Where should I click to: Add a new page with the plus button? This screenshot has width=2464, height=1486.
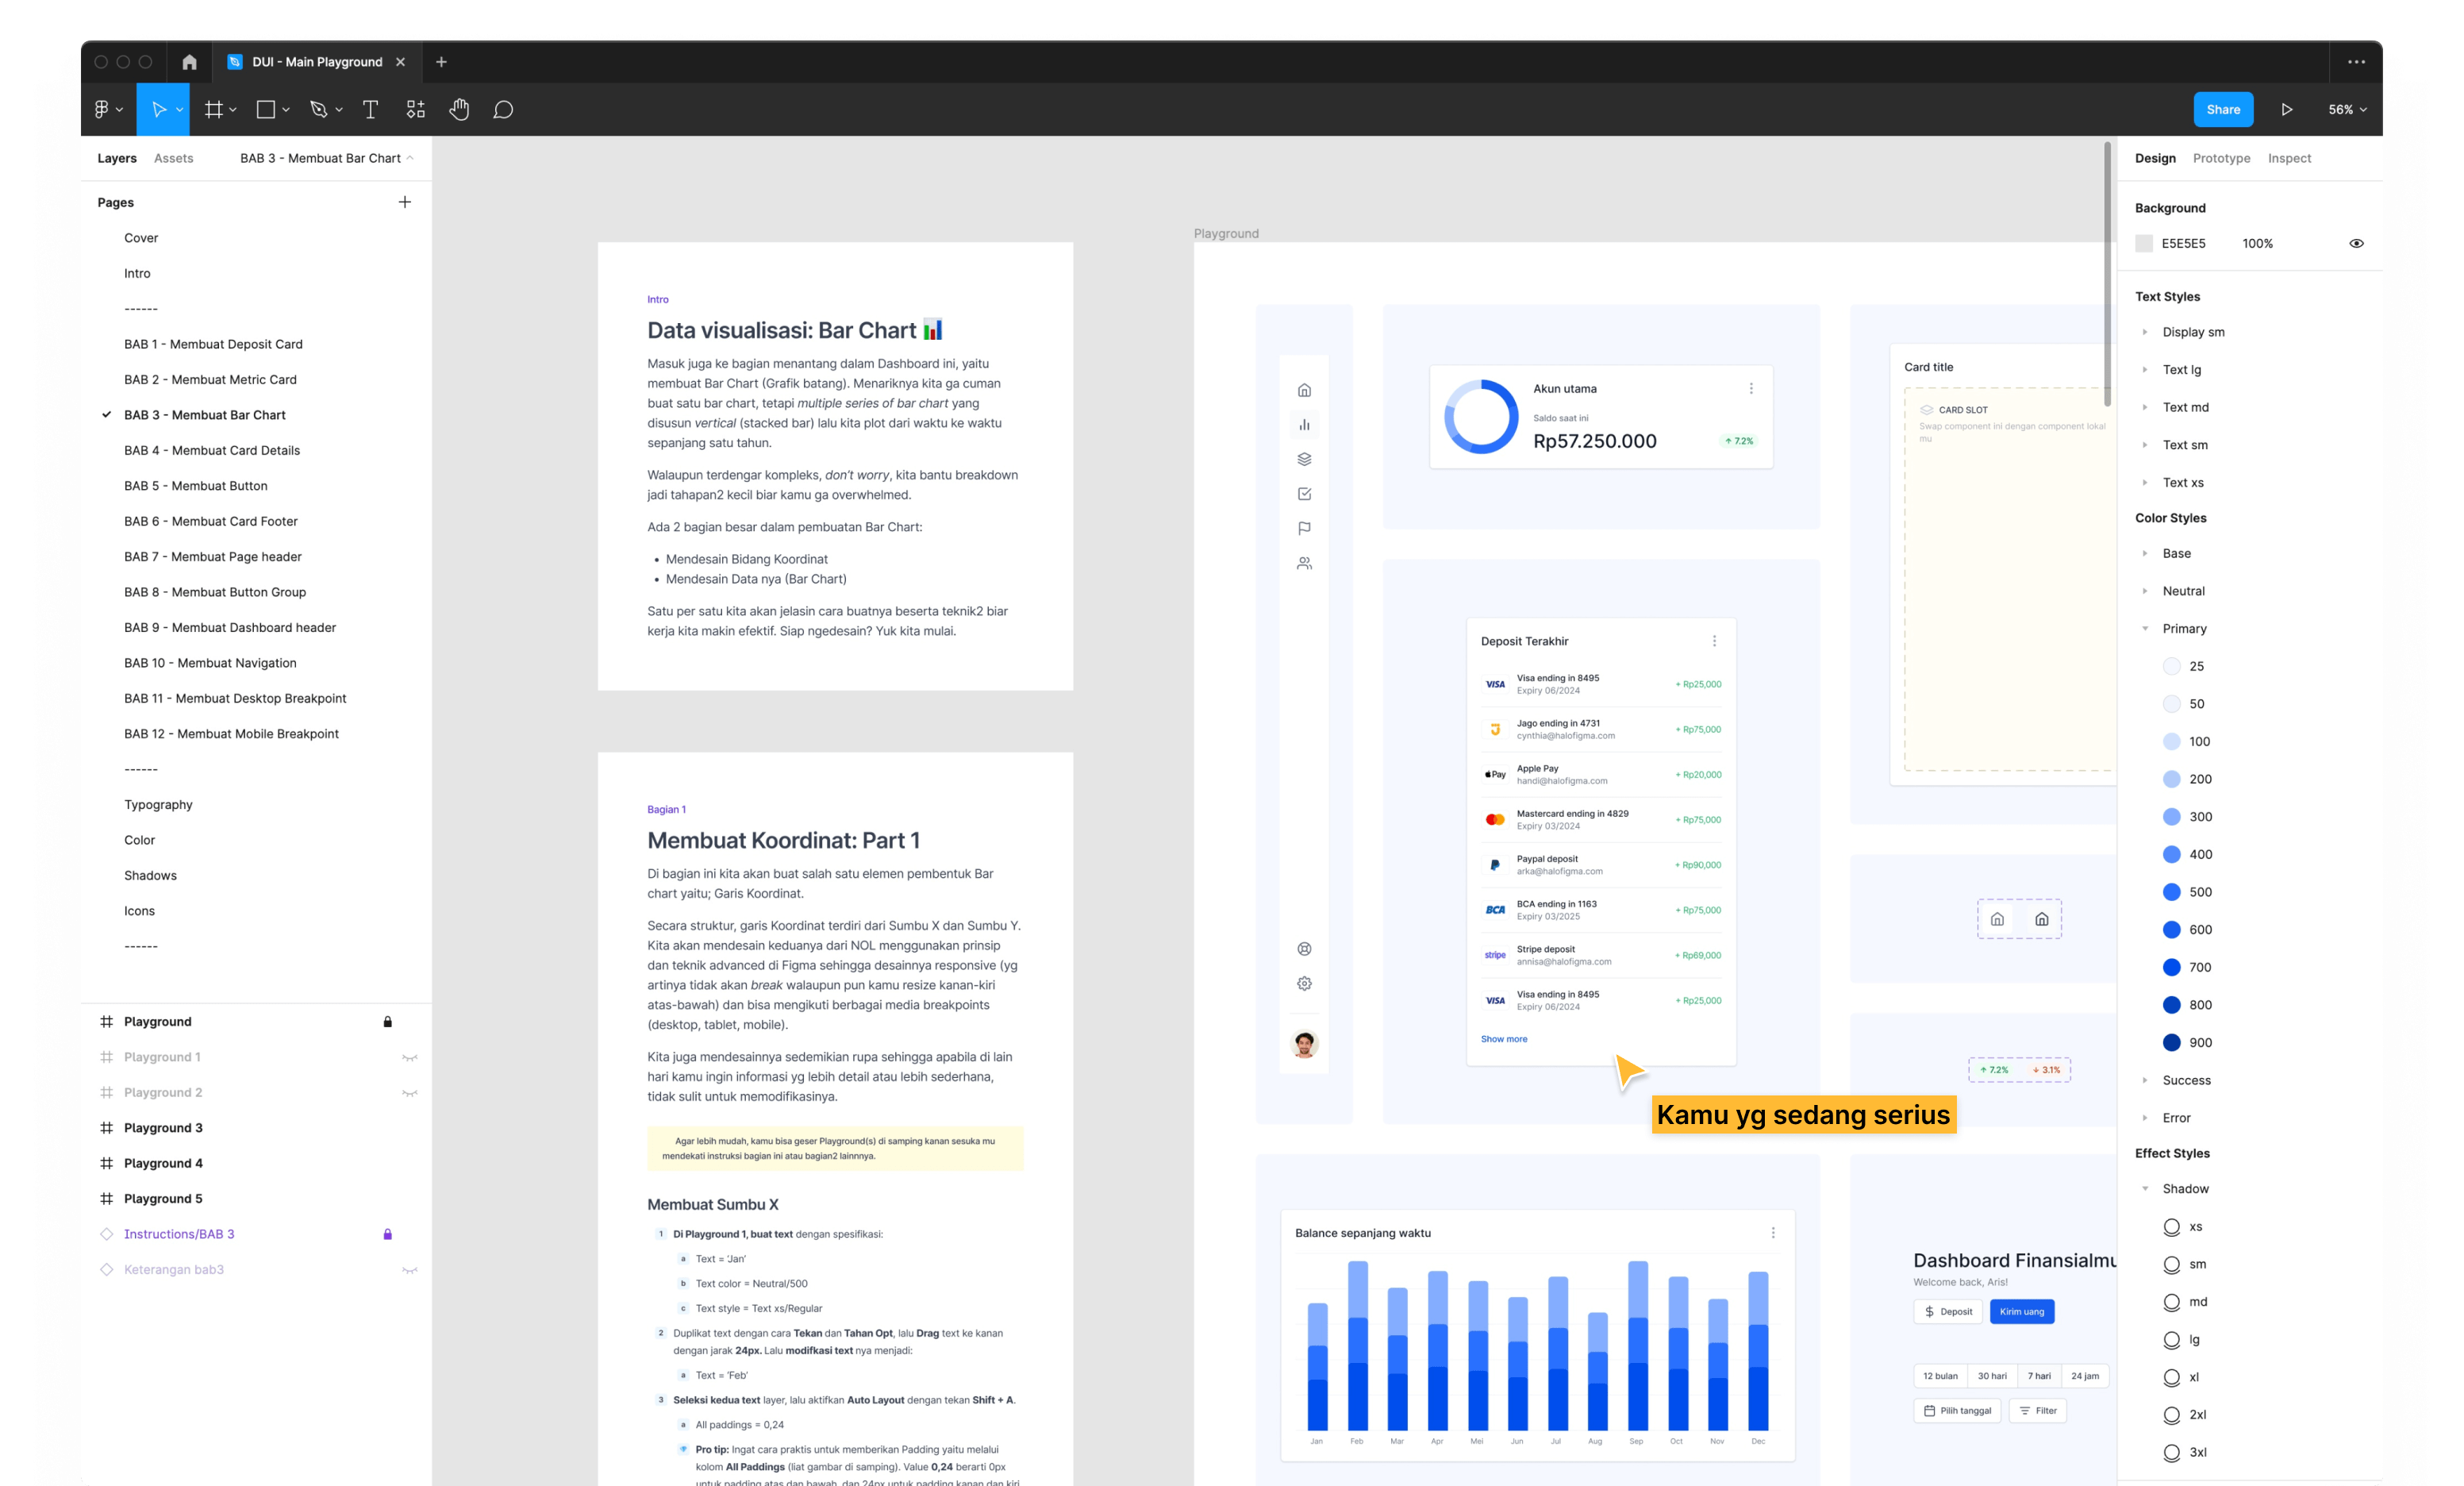[405, 202]
